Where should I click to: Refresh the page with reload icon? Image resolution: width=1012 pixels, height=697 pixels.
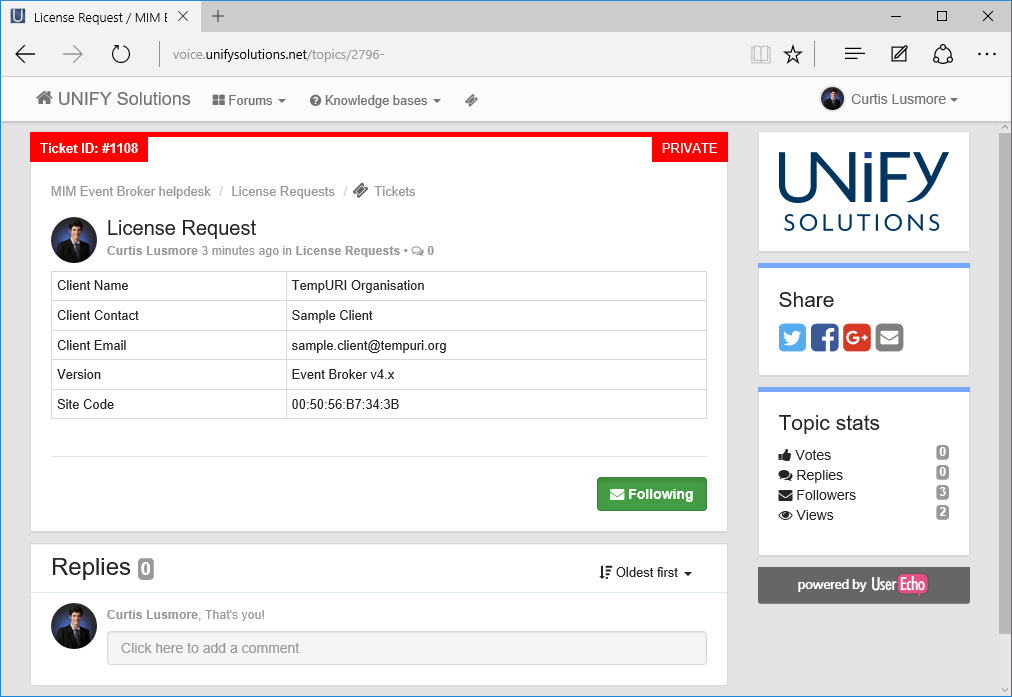pos(121,54)
